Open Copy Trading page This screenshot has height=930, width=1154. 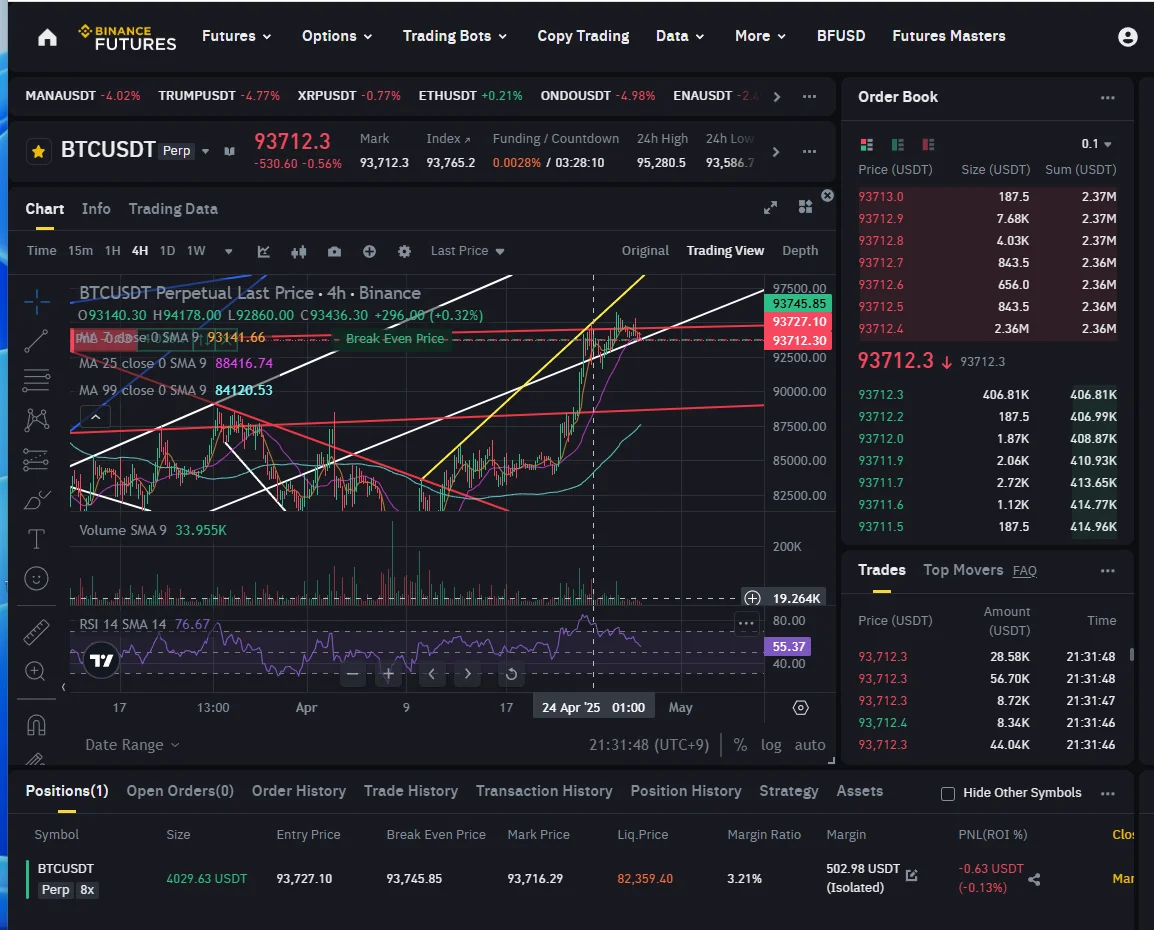583,36
